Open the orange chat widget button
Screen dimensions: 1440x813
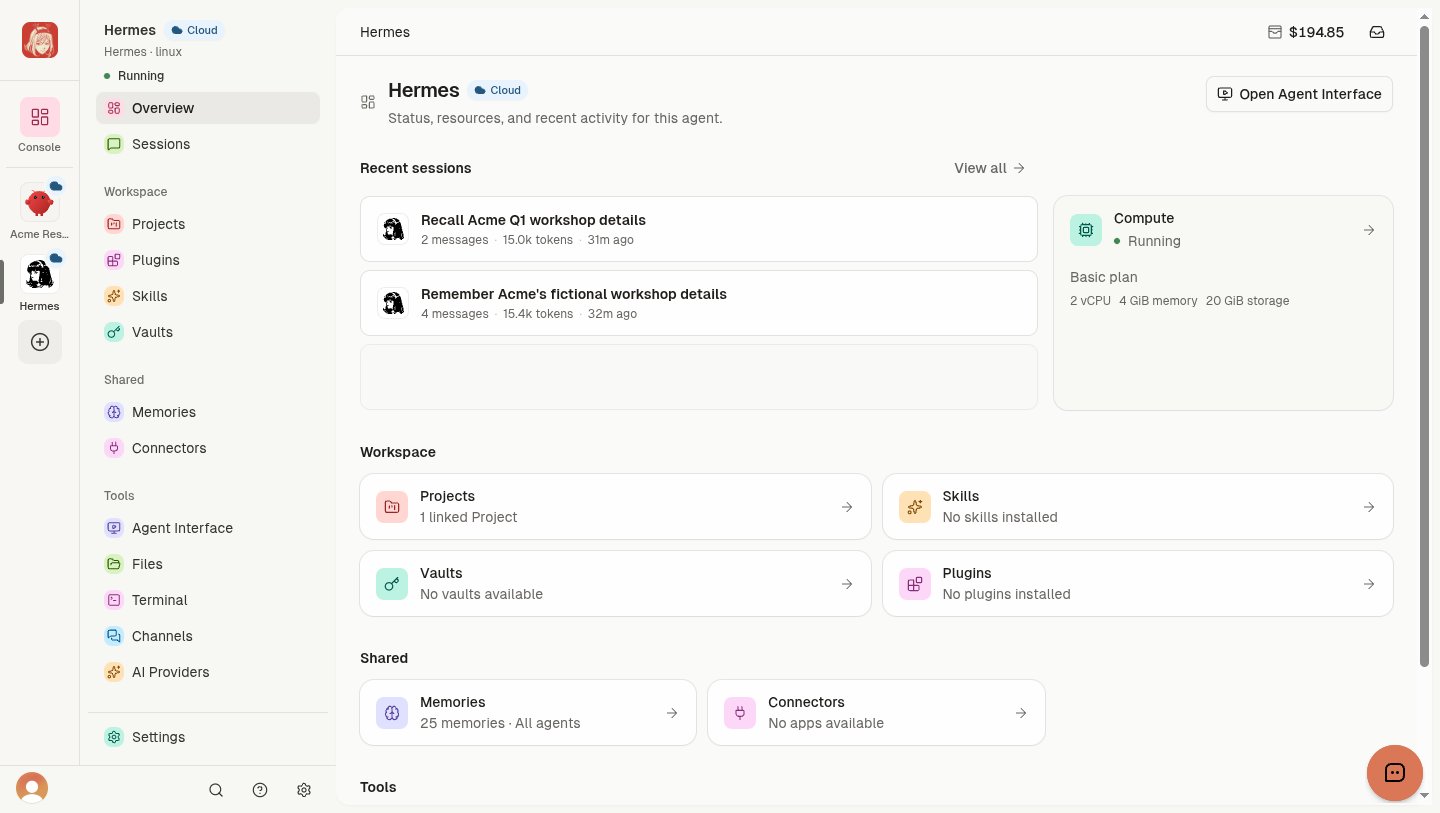click(1395, 773)
